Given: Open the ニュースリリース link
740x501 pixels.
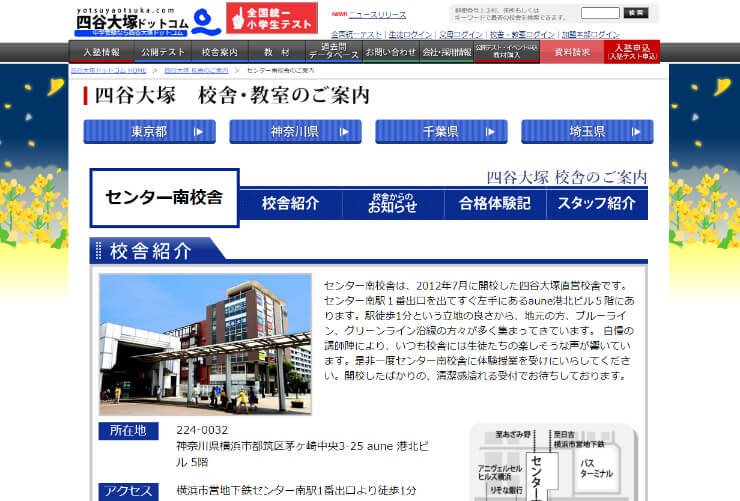Looking at the screenshot, I should click(377, 15).
